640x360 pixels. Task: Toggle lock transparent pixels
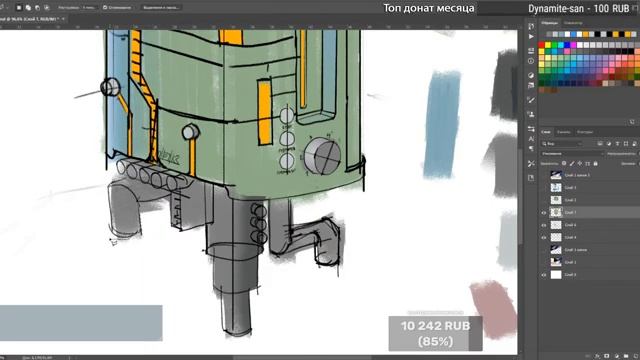[564, 163]
